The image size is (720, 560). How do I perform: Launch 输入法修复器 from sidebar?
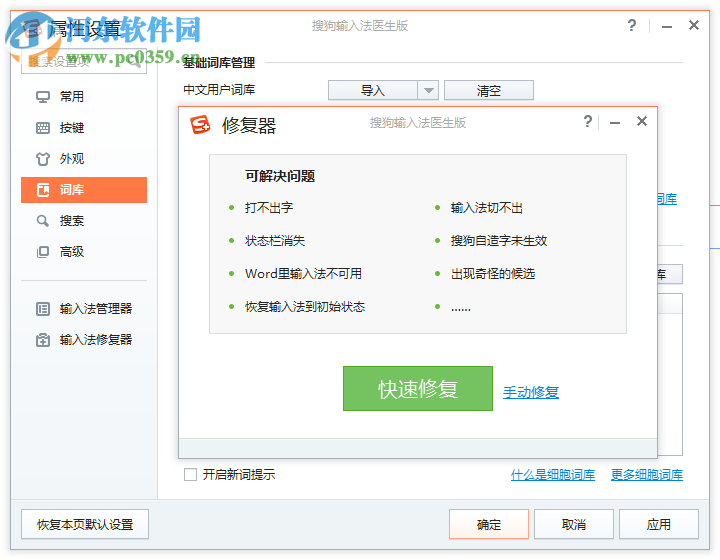click(x=84, y=340)
